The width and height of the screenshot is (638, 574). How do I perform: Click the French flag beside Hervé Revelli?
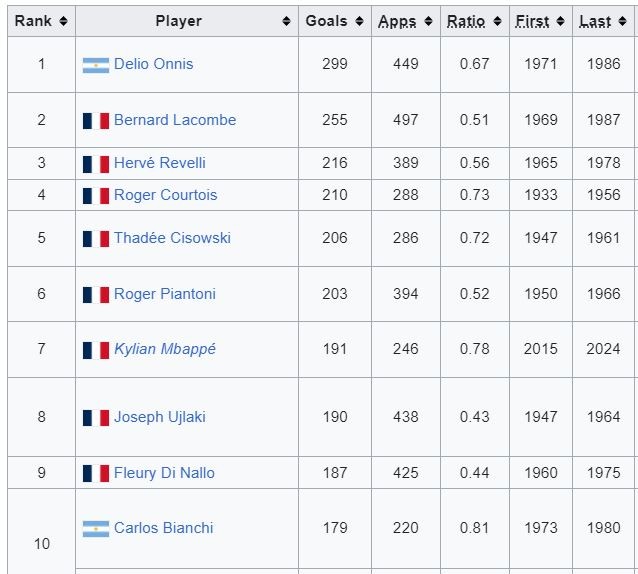pyautogui.click(x=96, y=164)
